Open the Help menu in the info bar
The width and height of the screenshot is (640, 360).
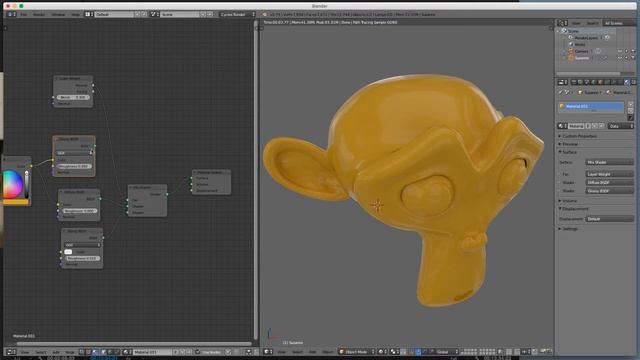click(x=76, y=14)
